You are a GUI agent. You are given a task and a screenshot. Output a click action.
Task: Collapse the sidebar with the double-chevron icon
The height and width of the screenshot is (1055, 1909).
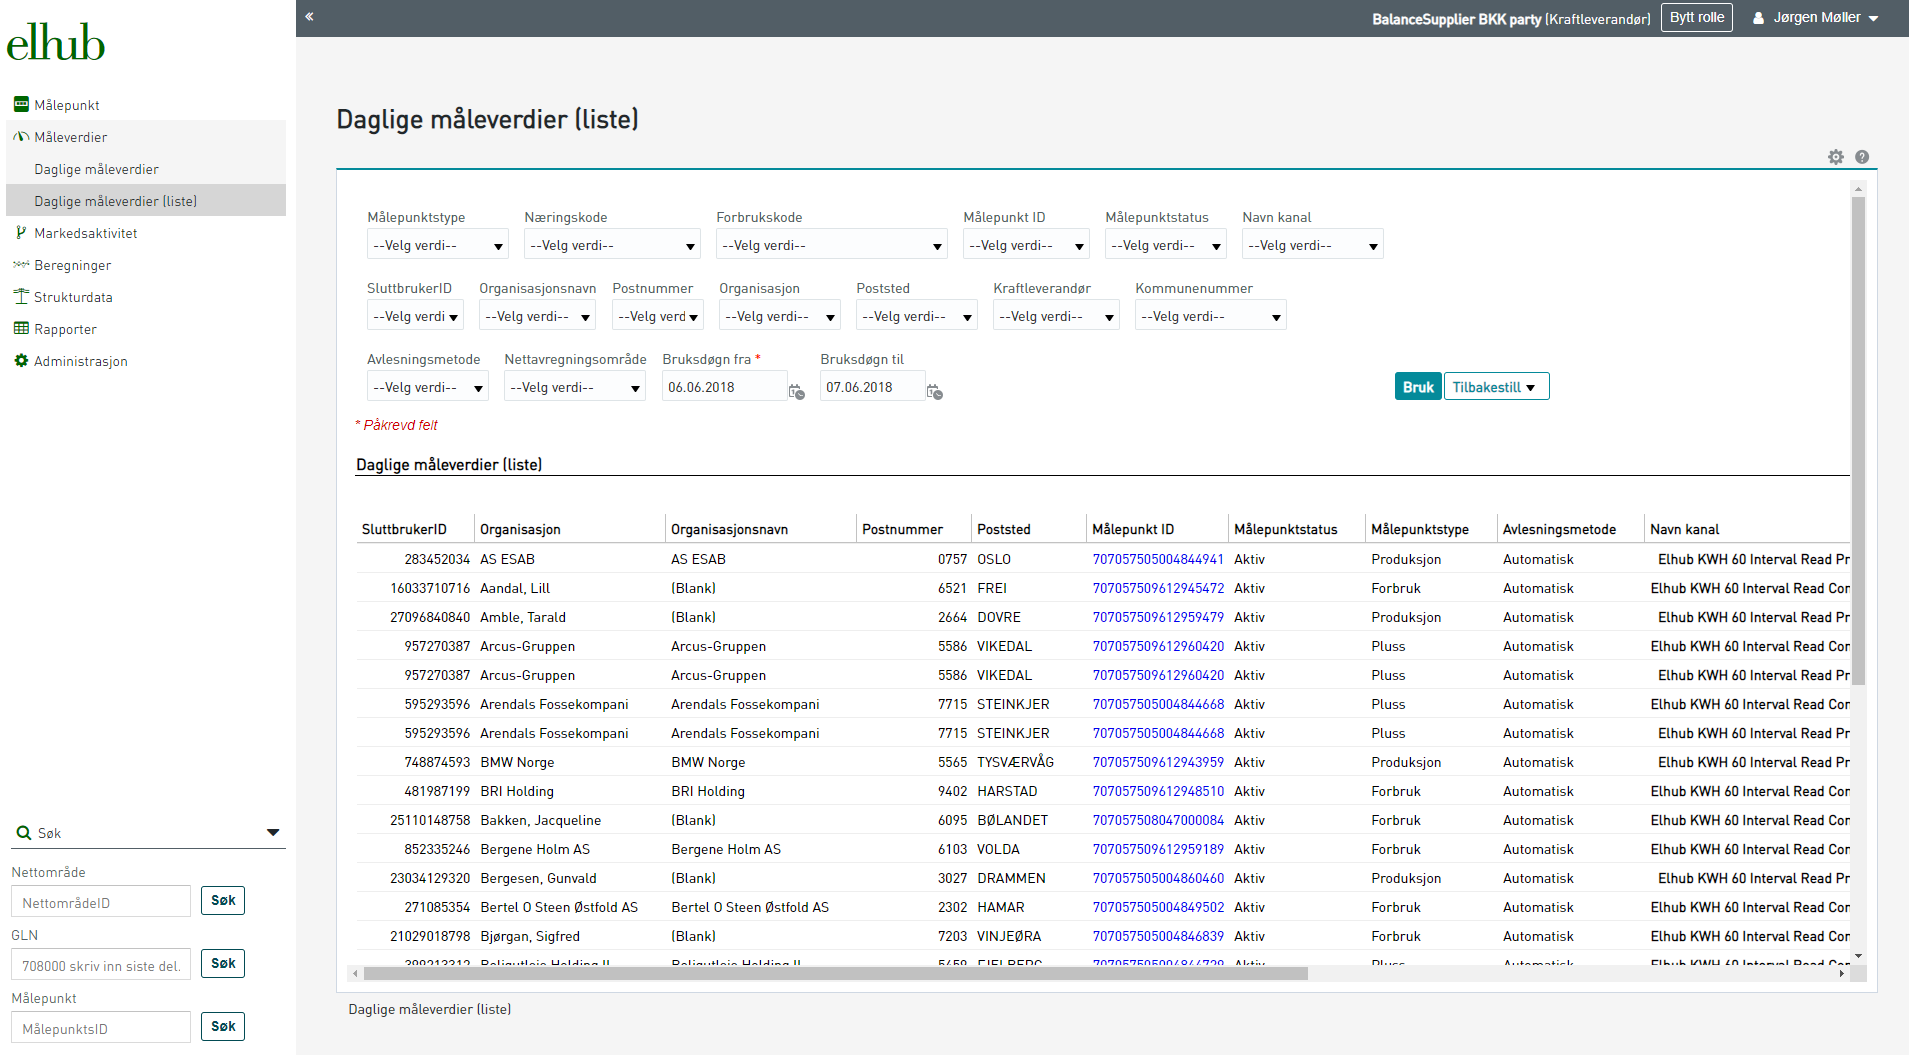click(x=310, y=16)
